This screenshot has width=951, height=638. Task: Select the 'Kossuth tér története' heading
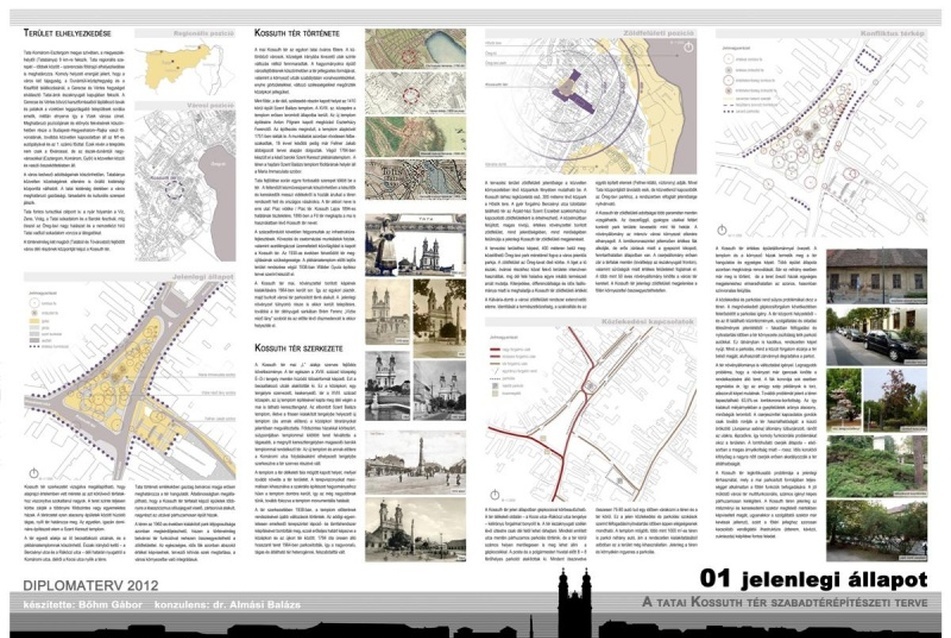coord(297,33)
